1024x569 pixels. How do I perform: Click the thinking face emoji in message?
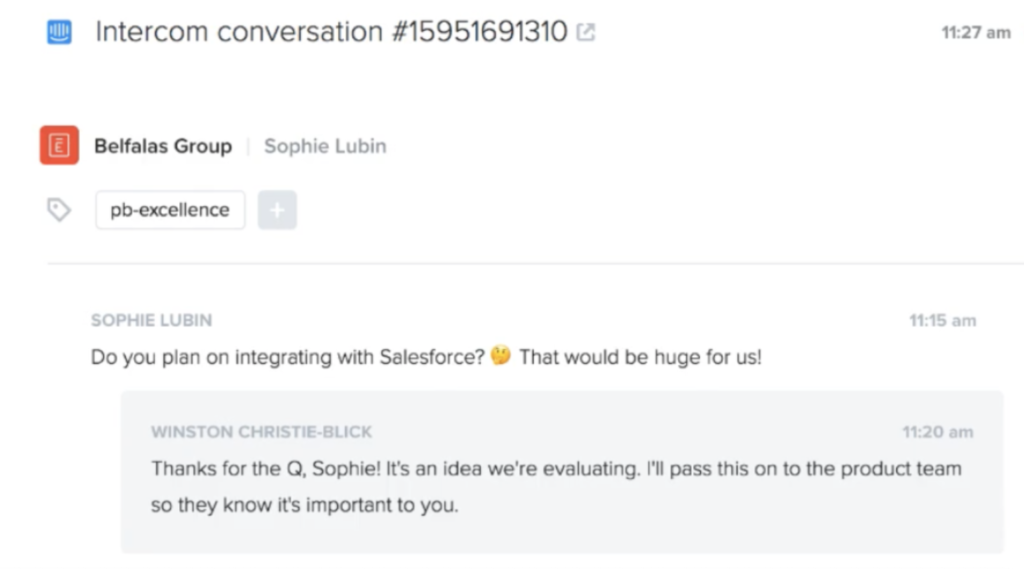pos(501,355)
